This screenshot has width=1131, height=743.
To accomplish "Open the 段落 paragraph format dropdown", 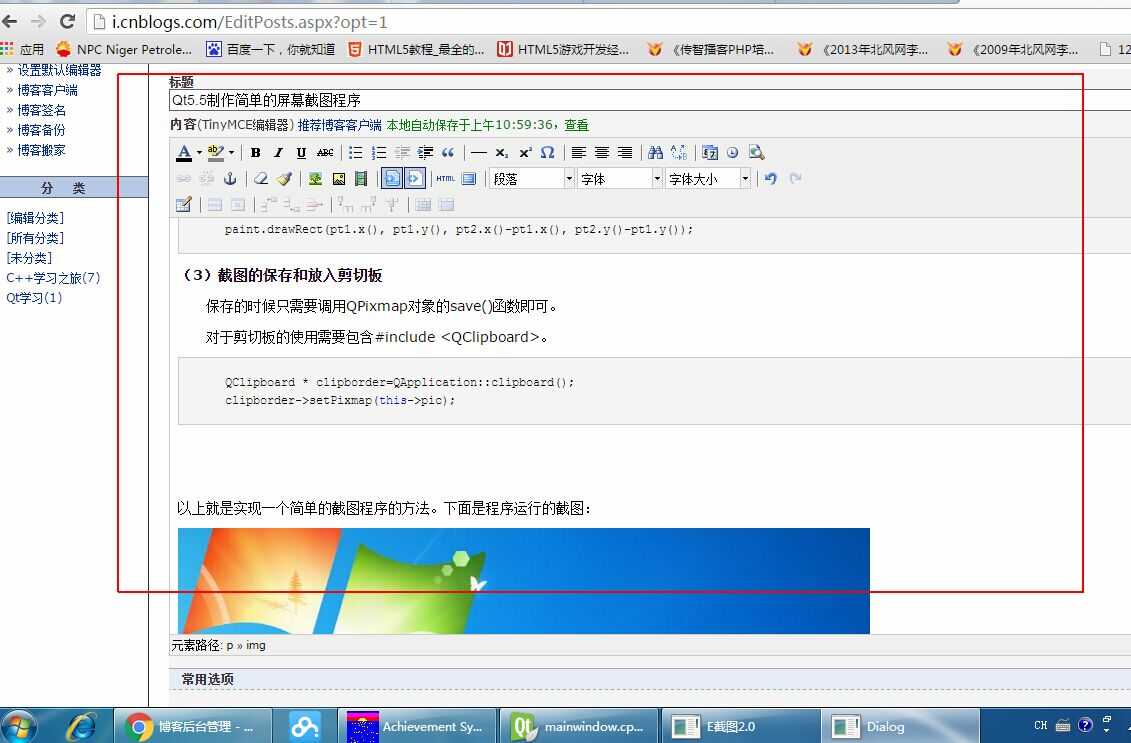I will coord(532,178).
